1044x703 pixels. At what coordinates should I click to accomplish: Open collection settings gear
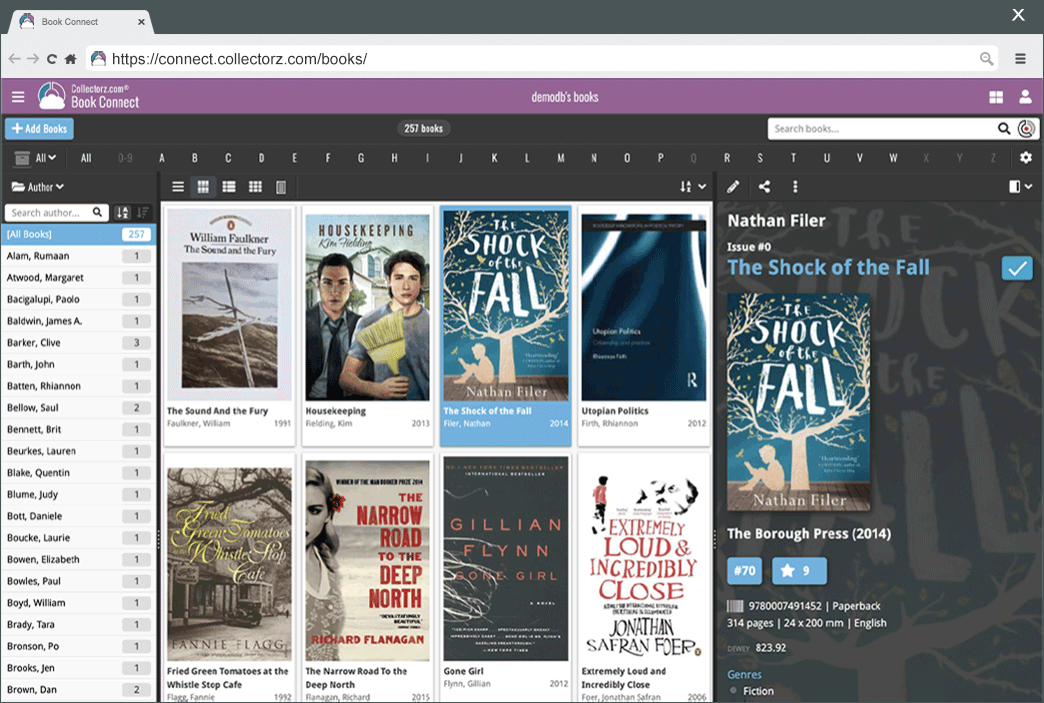click(1026, 157)
